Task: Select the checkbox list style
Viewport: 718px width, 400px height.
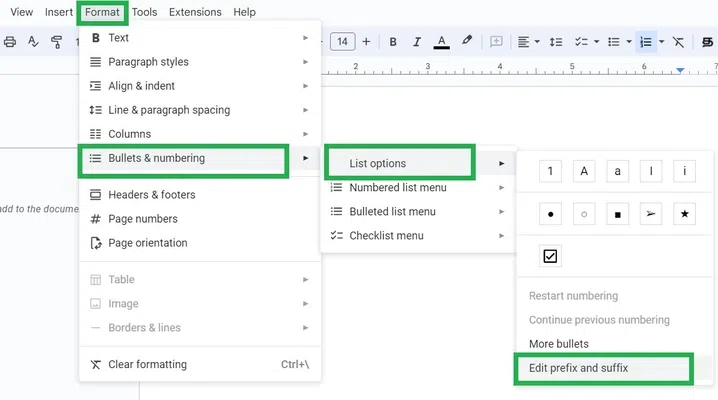Action: coord(550,257)
